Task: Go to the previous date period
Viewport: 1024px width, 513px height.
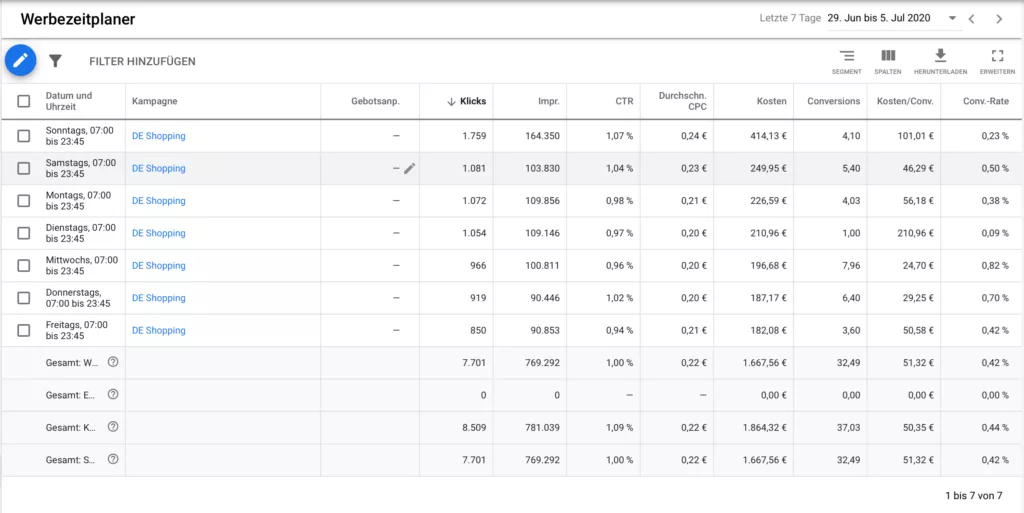Action: pyautogui.click(x=972, y=19)
